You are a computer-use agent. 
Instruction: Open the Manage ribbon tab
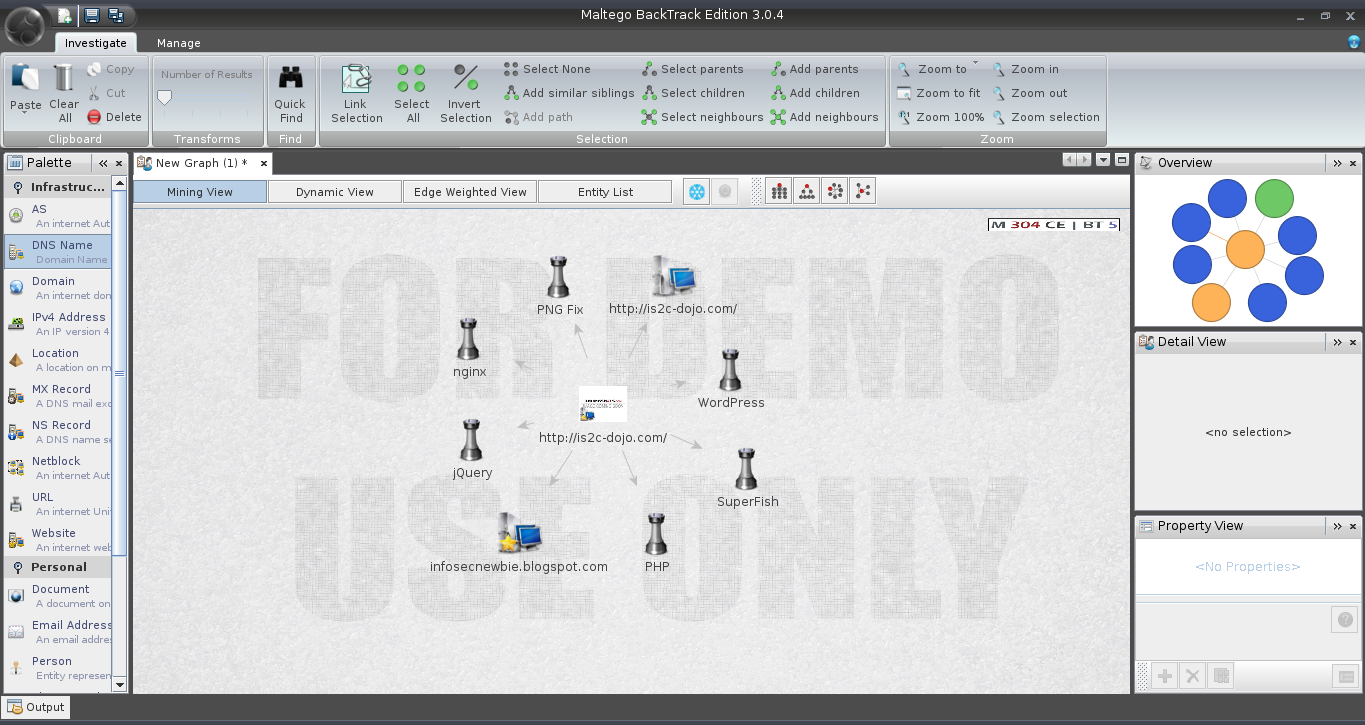tap(179, 43)
